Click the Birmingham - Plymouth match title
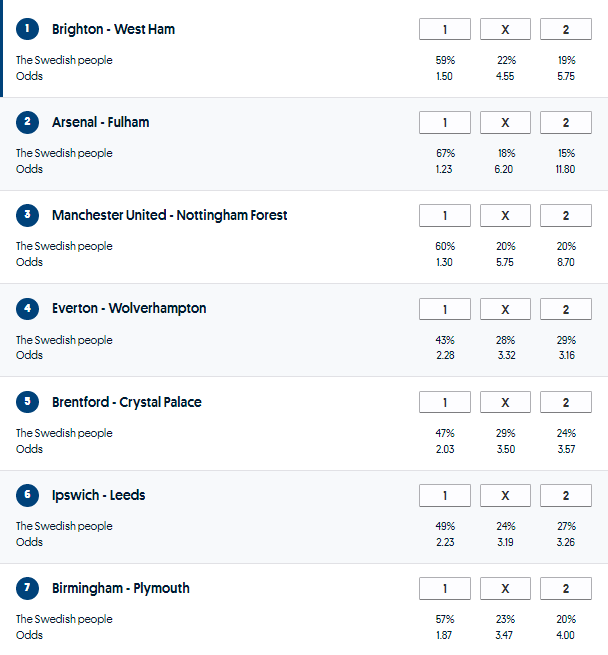Screen dimensions: 608x655 click(120, 588)
